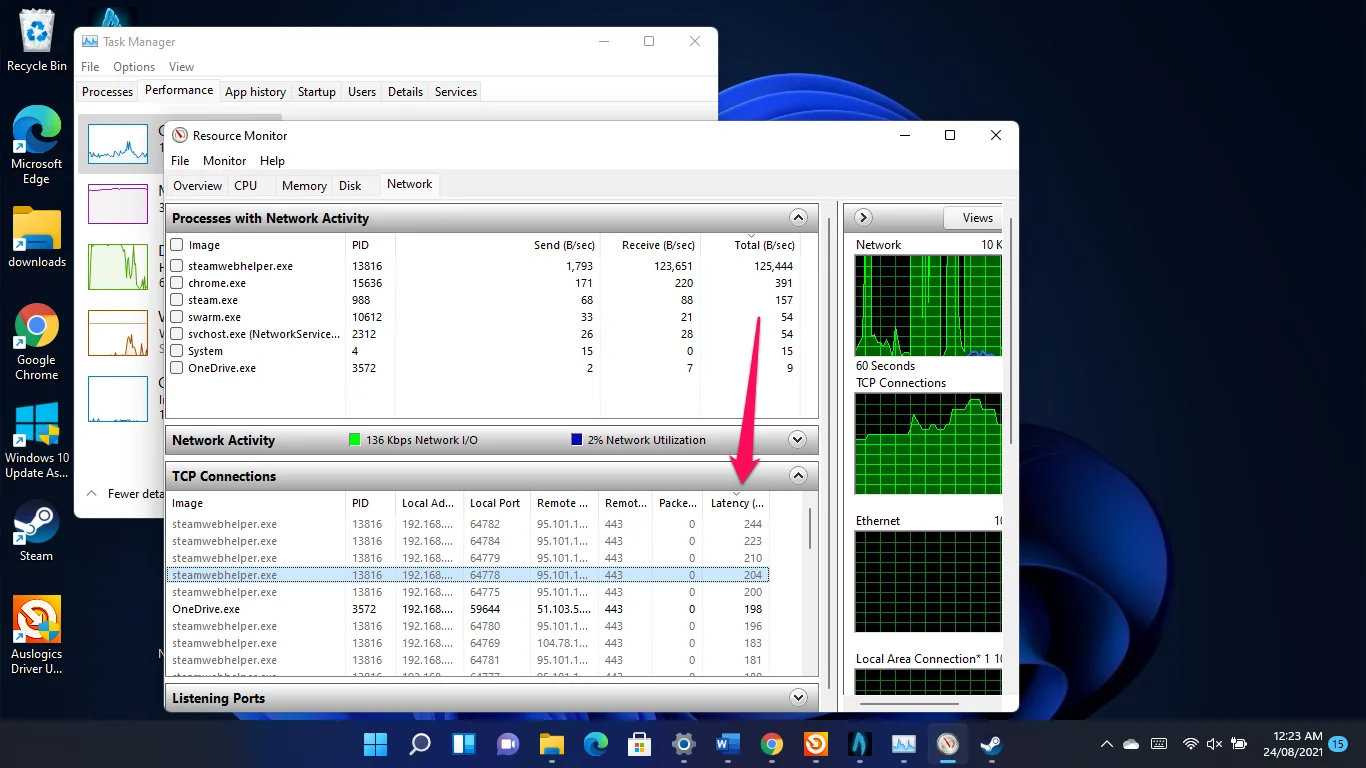Switch to Resource Monitor Memory tab
The image size is (1366, 768).
[x=304, y=185]
